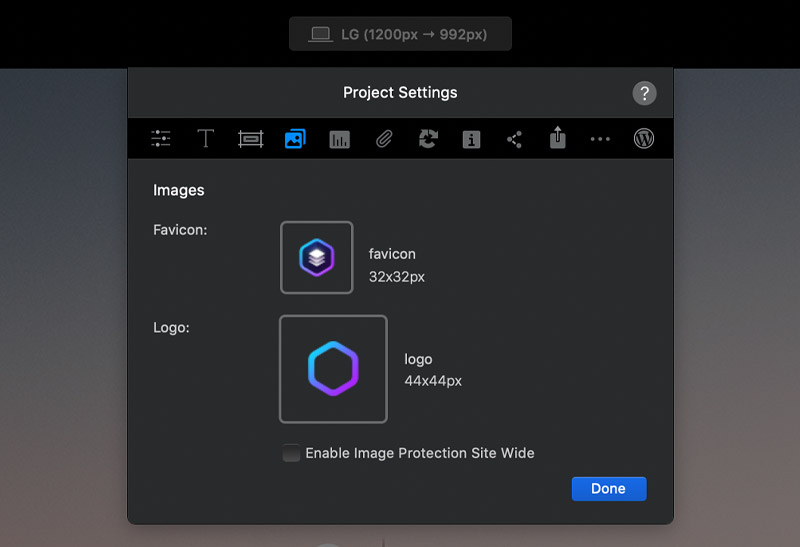Click the 'Favicon:' label

pyautogui.click(x=180, y=230)
